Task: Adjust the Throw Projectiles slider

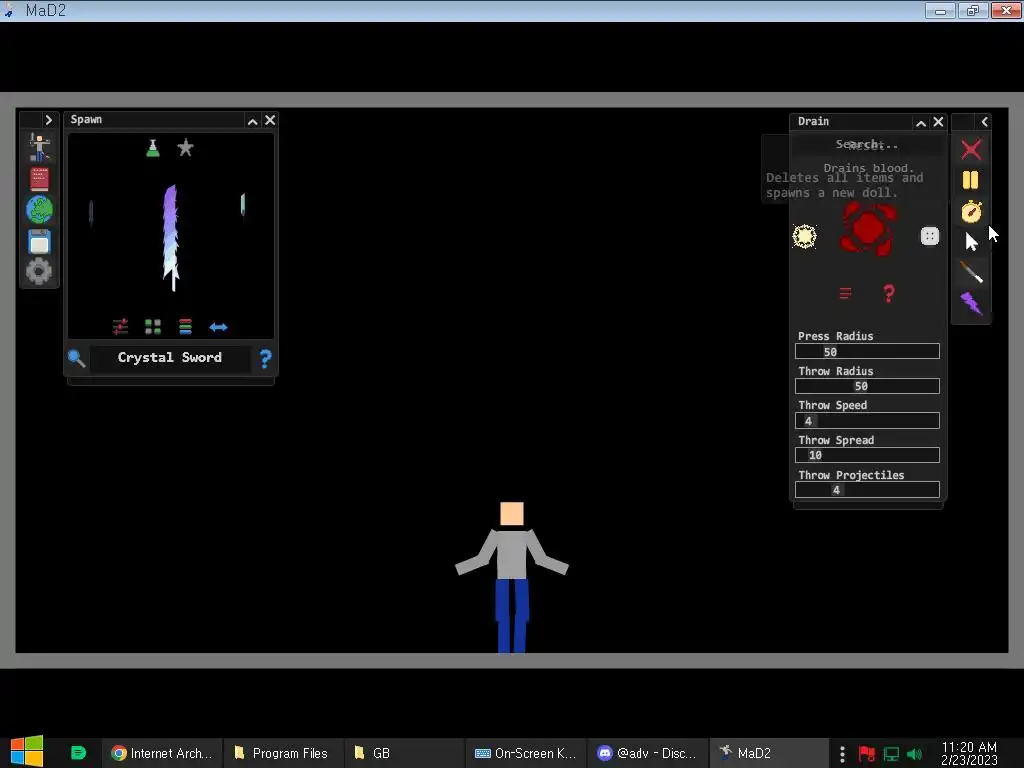Action: [x=867, y=490]
